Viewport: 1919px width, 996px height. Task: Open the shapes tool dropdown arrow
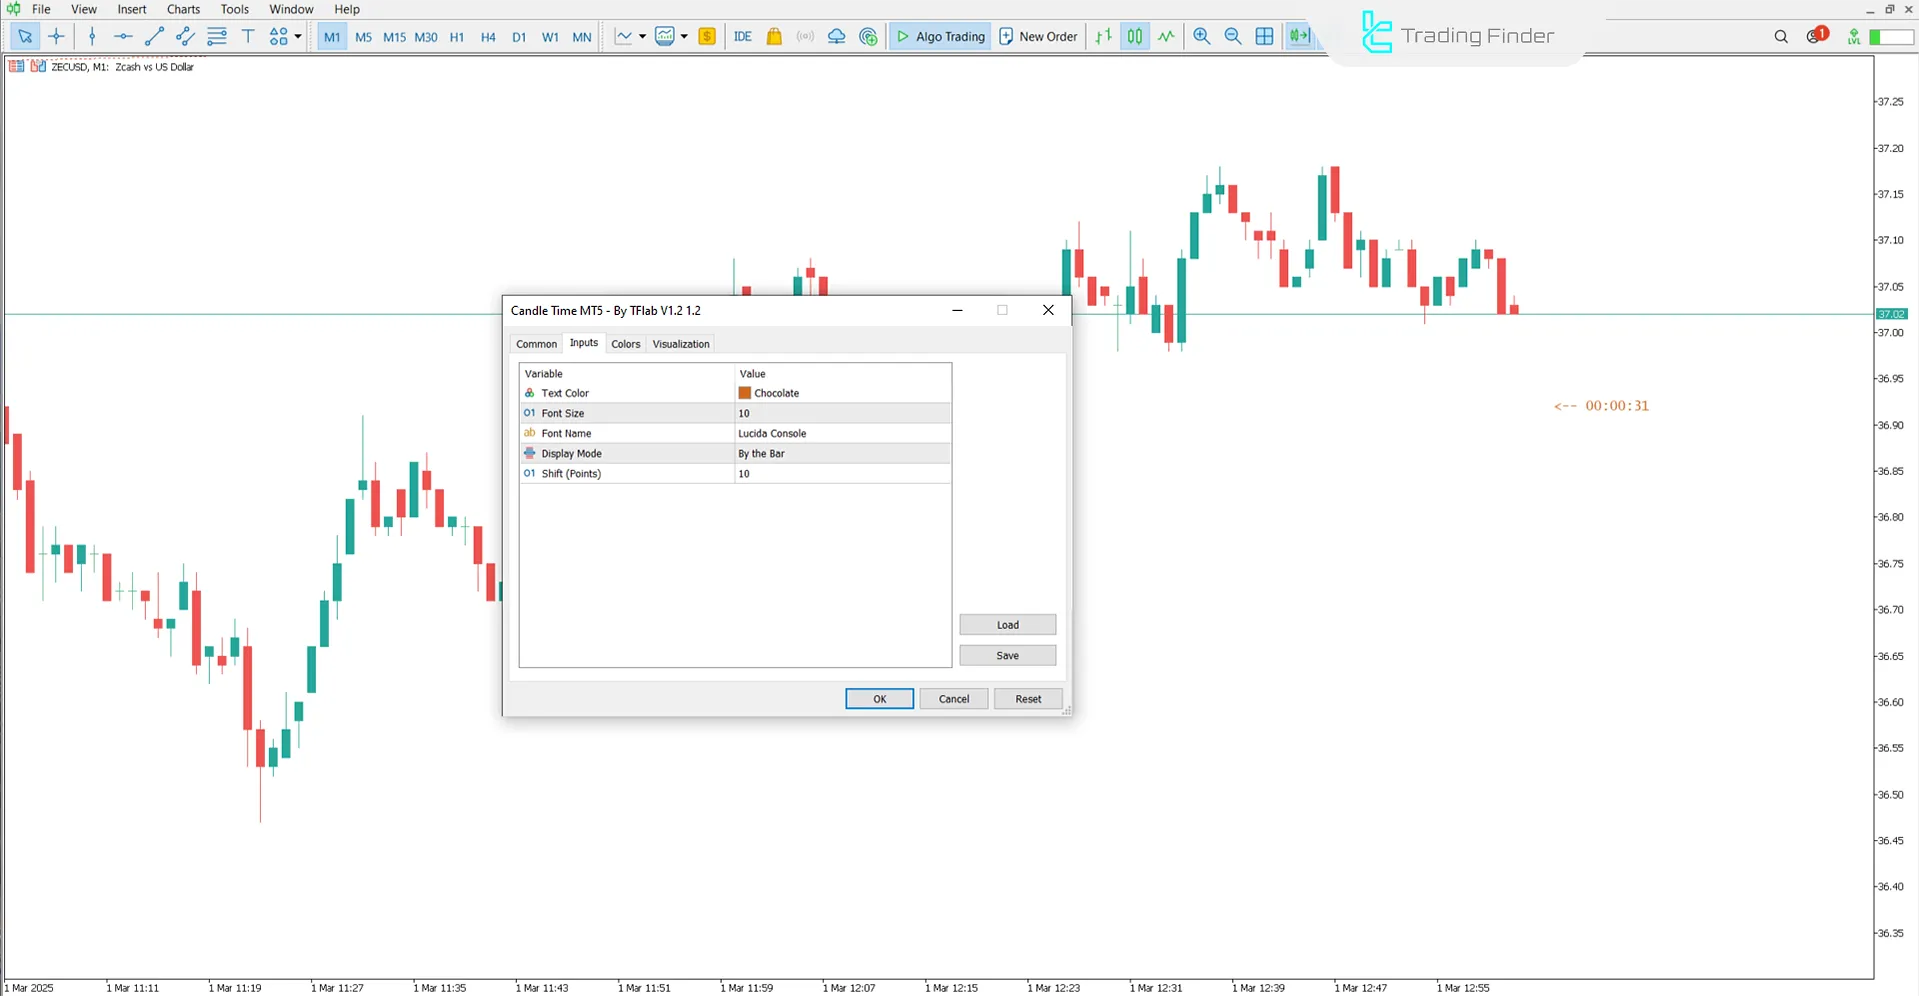(x=297, y=36)
